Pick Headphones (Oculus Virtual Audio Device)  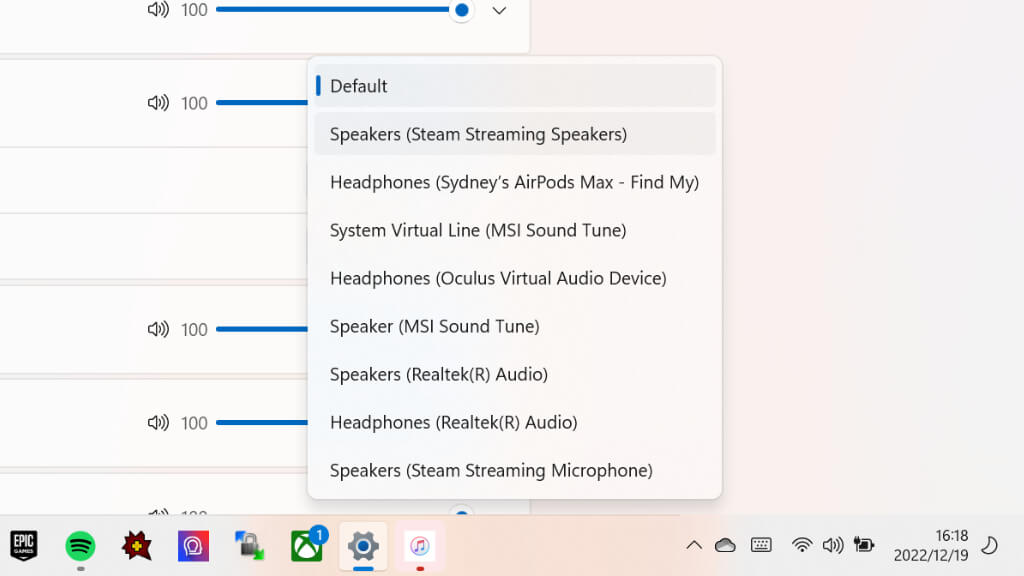(x=515, y=278)
